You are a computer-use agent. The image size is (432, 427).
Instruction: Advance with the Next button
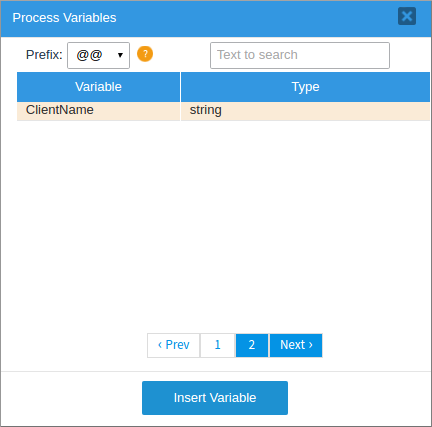coord(296,345)
